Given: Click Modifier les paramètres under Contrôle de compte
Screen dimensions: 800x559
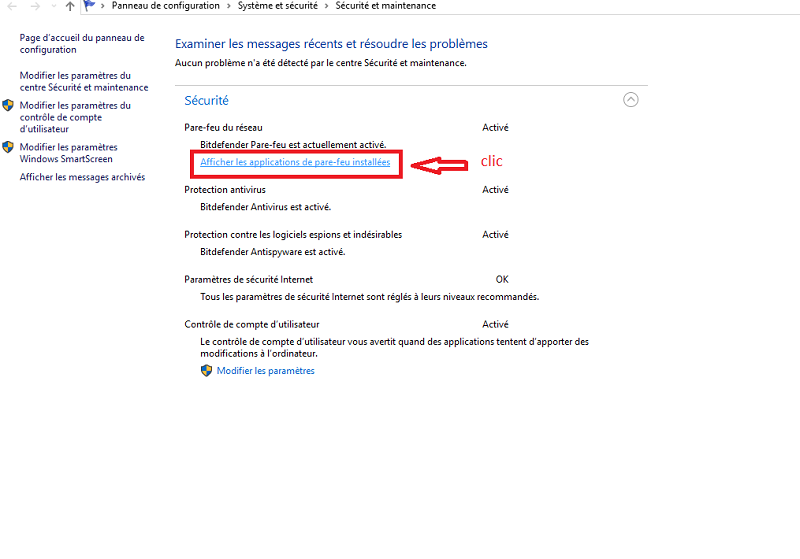Looking at the screenshot, I should tap(265, 371).
